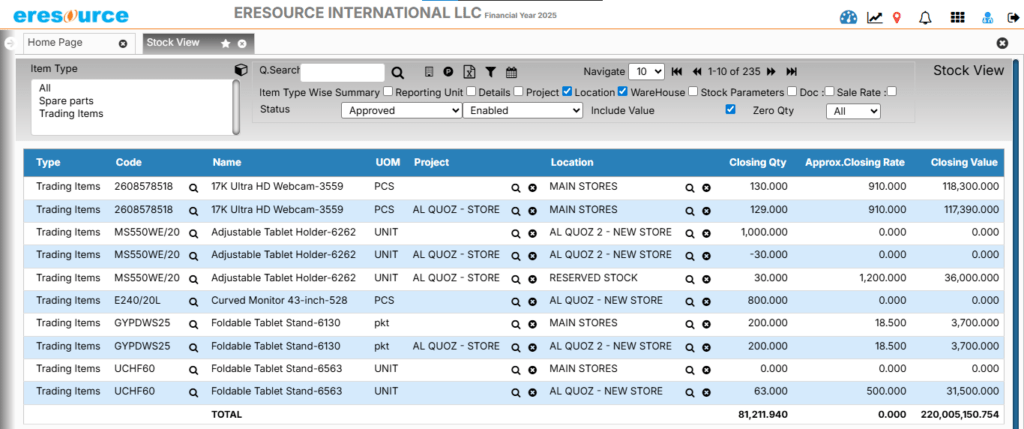
Task: Click the Location column header
Action: (572, 163)
